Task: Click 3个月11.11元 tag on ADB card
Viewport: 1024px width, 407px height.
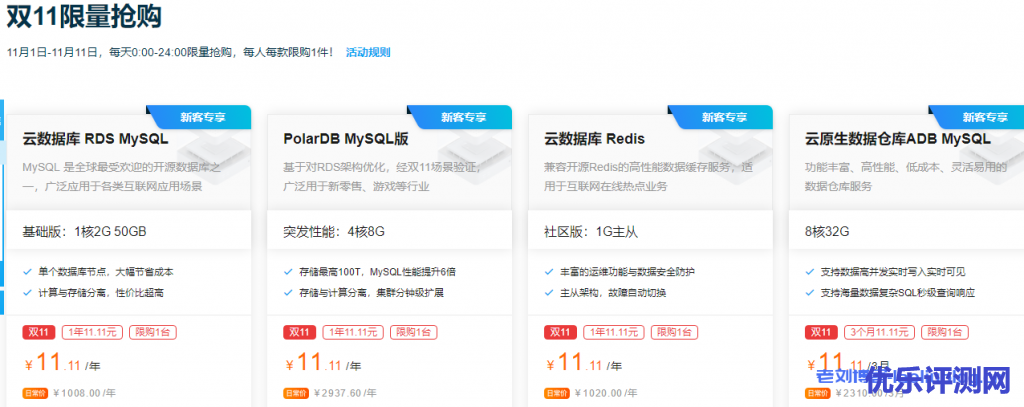Action: [x=880, y=332]
